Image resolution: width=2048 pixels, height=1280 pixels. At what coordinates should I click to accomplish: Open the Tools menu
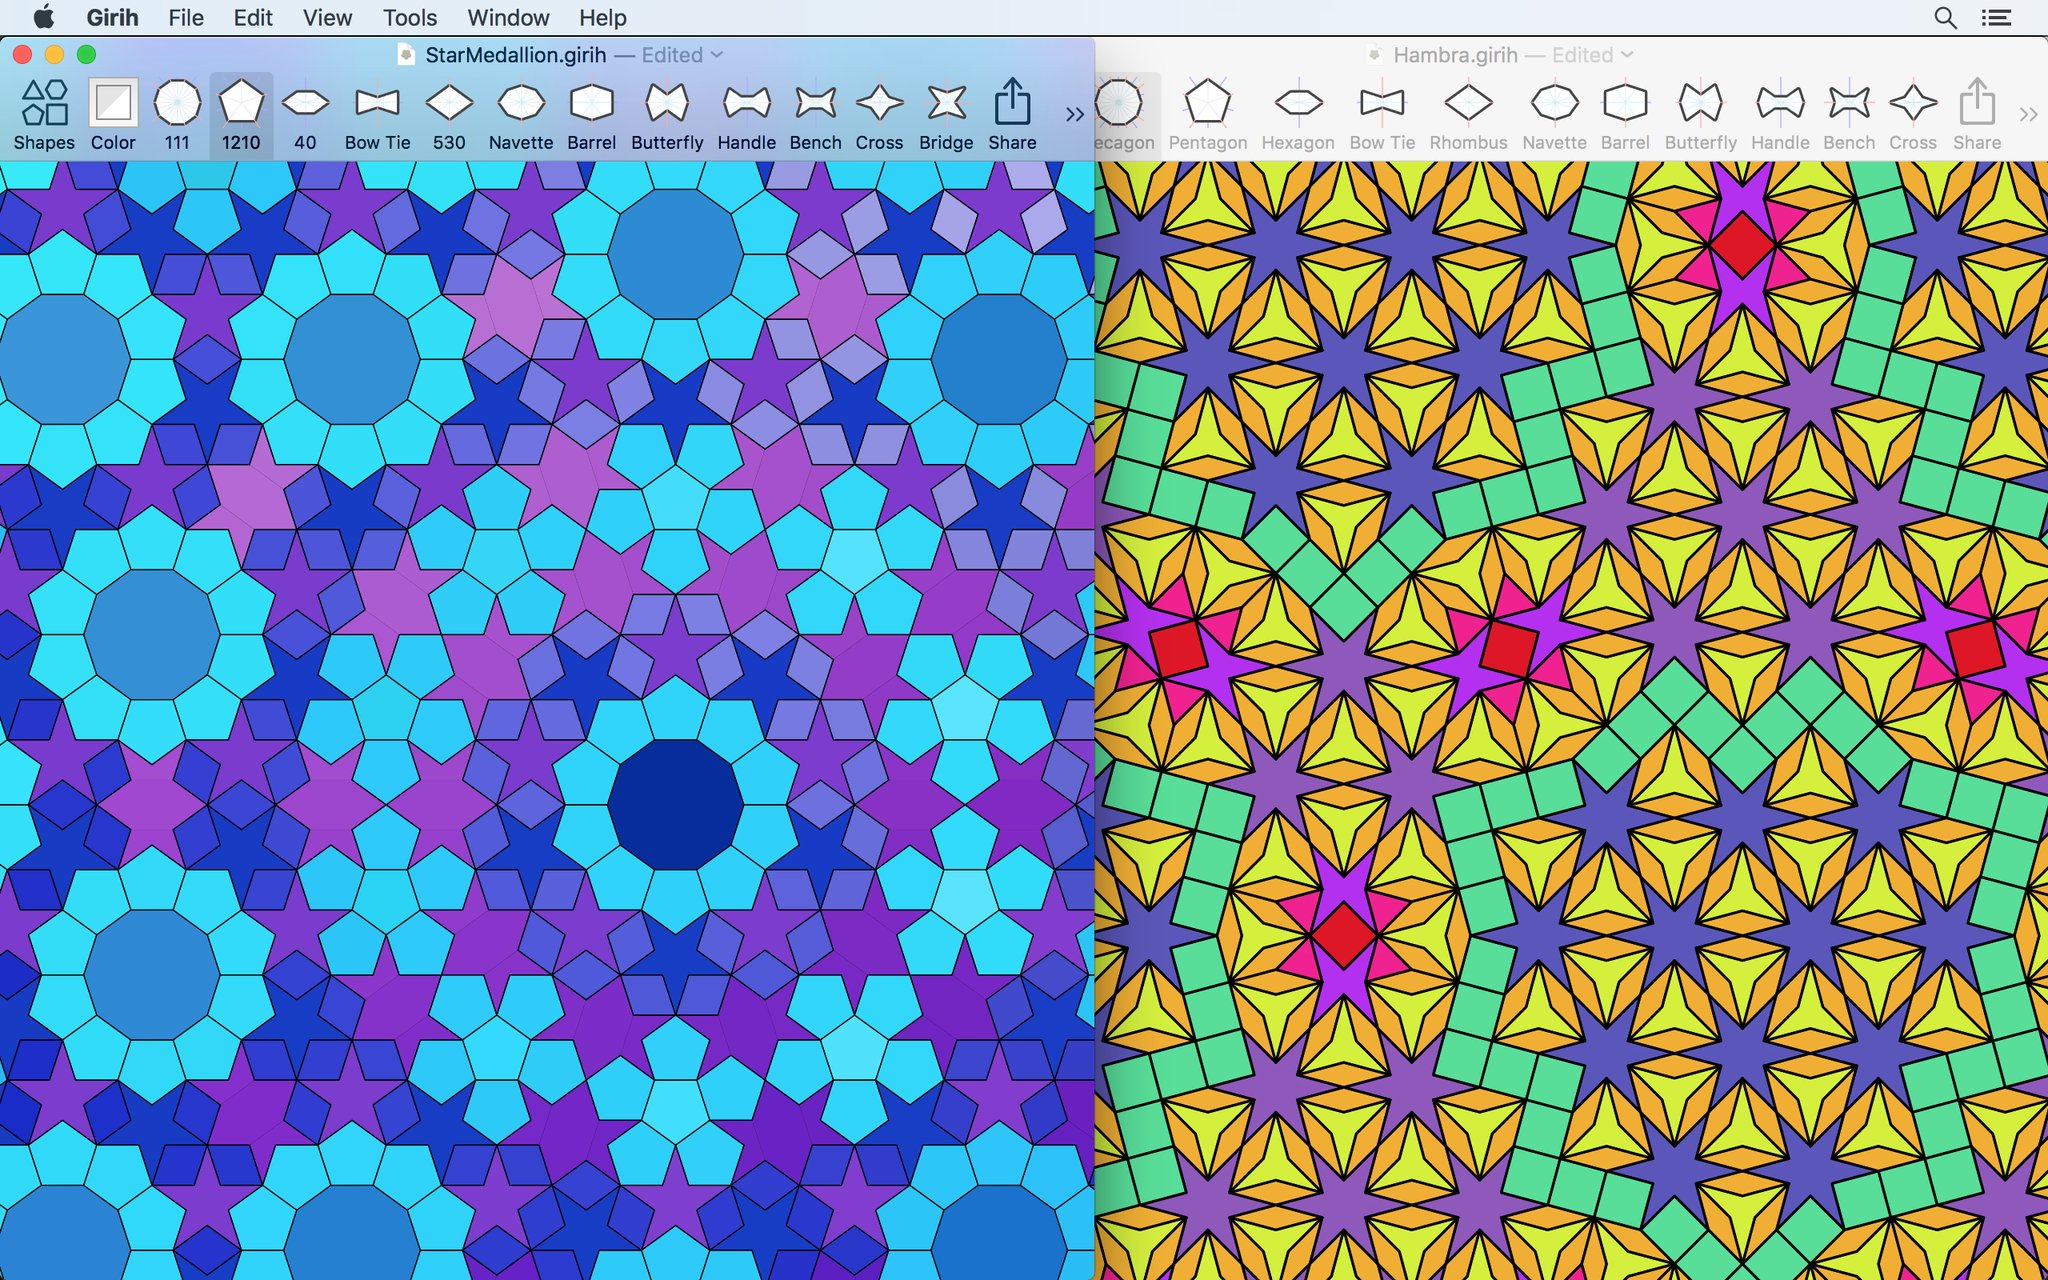[x=409, y=17]
